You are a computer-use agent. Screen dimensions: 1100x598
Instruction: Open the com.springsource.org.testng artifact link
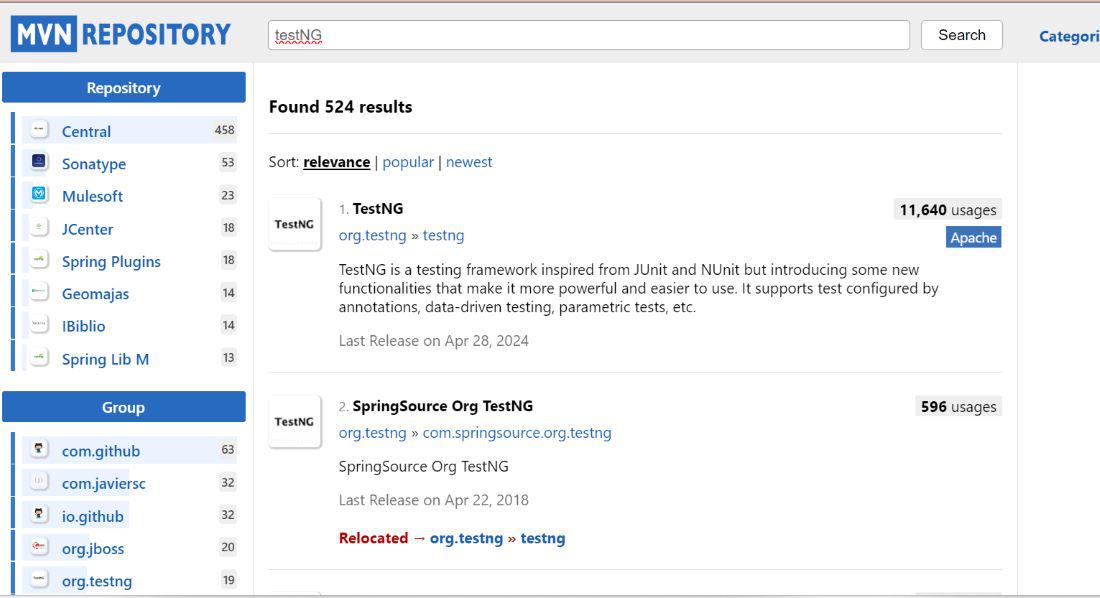pyautogui.click(x=517, y=433)
